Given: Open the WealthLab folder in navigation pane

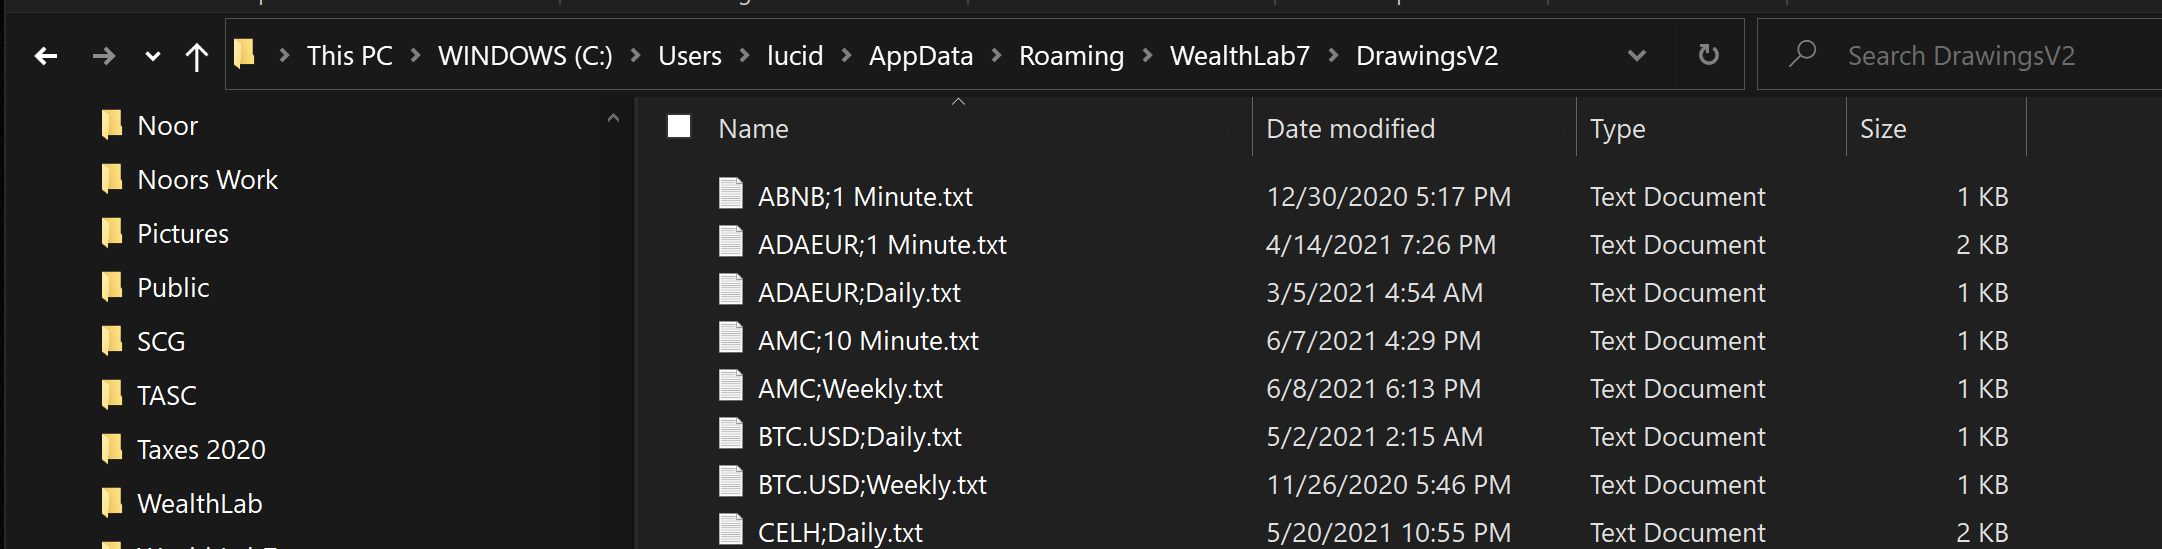Looking at the screenshot, I should pyautogui.click(x=199, y=504).
